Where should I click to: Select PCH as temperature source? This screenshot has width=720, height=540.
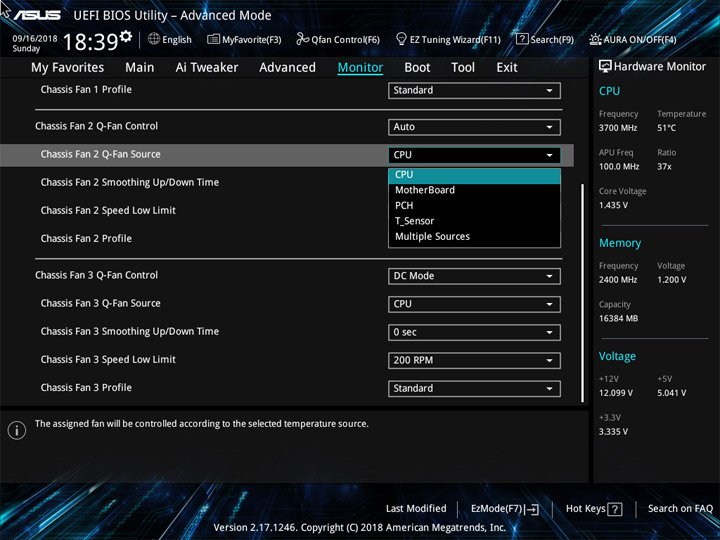pos(474,206)
